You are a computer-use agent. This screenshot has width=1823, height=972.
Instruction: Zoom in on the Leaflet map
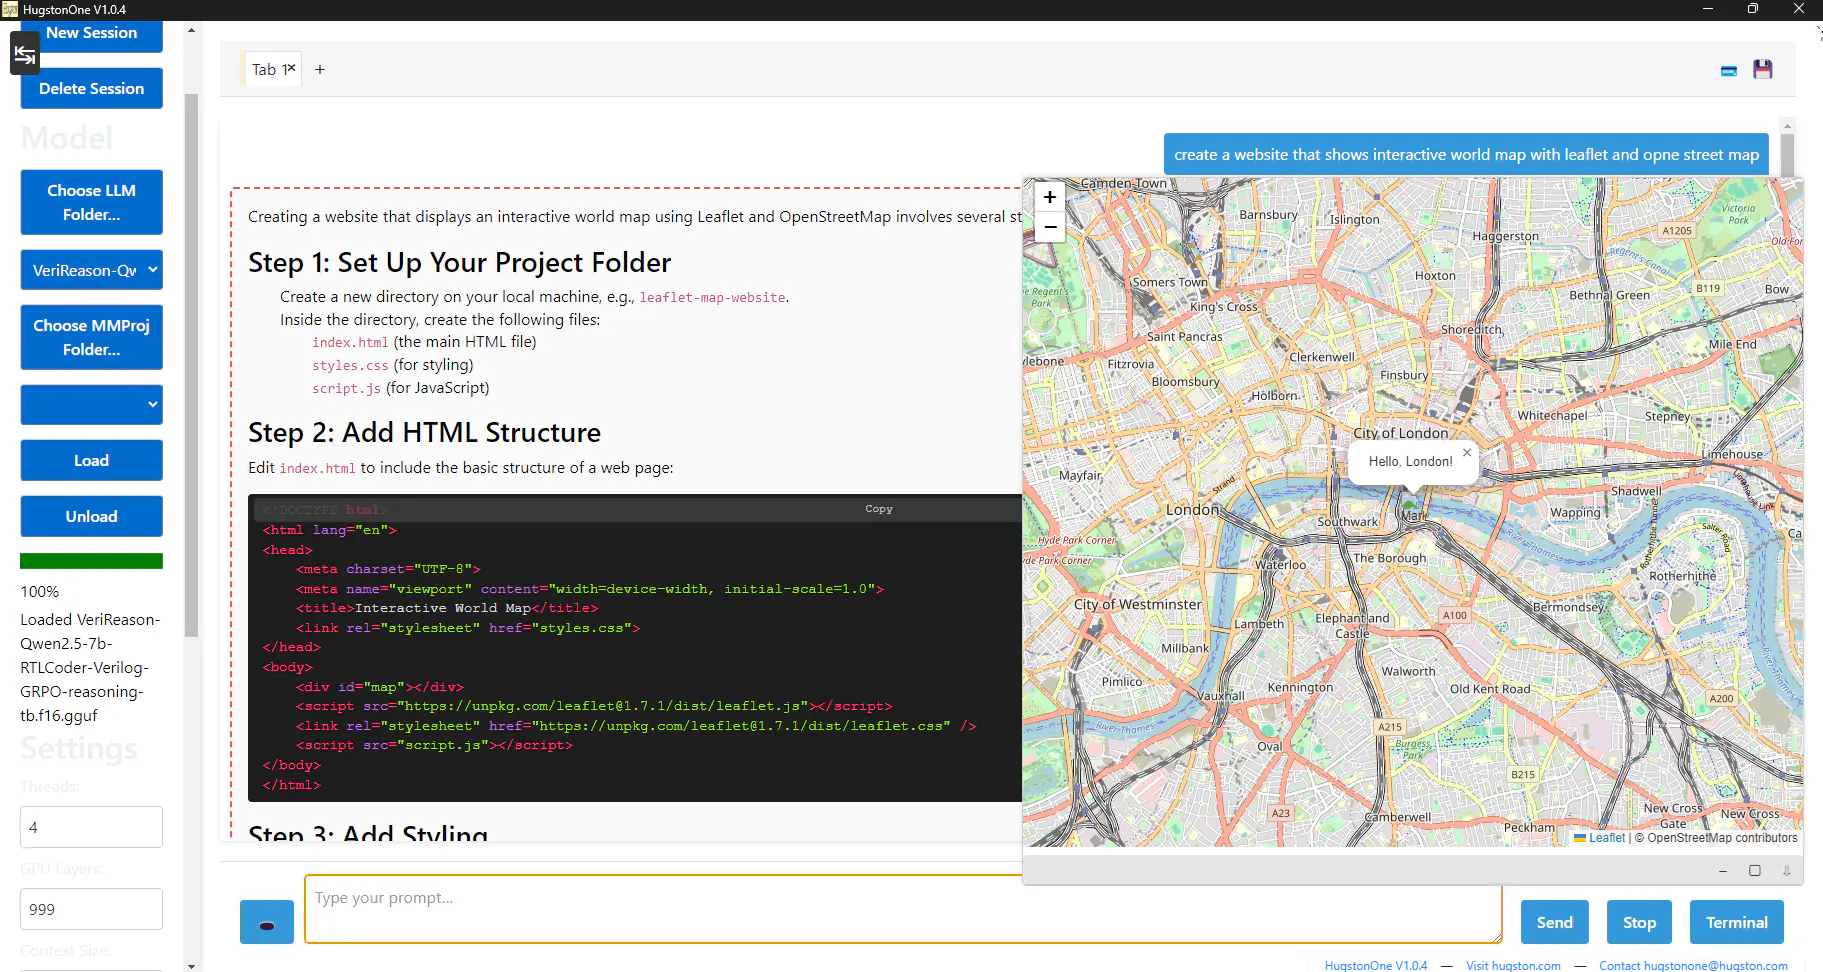[1050, 197]
